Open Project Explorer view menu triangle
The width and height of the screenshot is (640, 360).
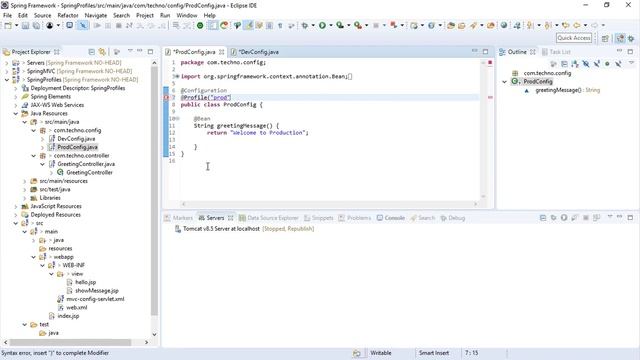130,51
